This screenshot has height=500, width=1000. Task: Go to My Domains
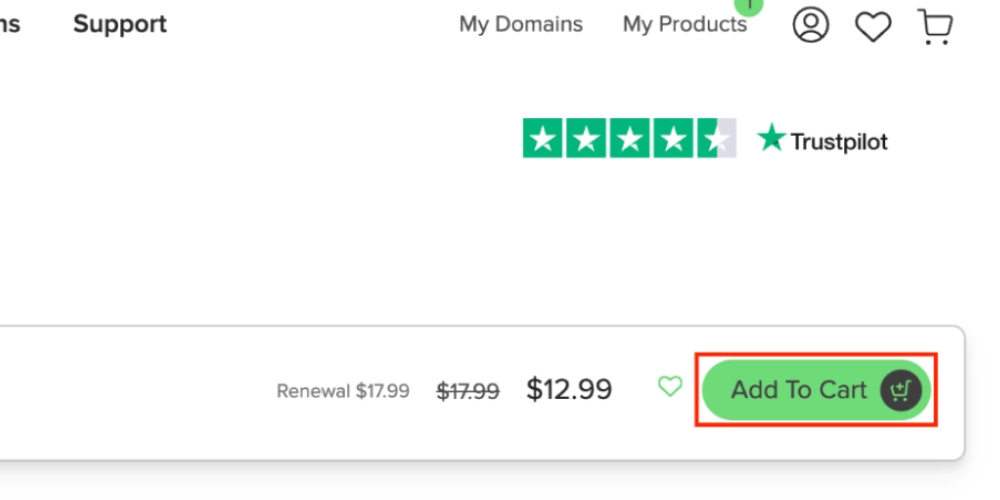(521, 25)
